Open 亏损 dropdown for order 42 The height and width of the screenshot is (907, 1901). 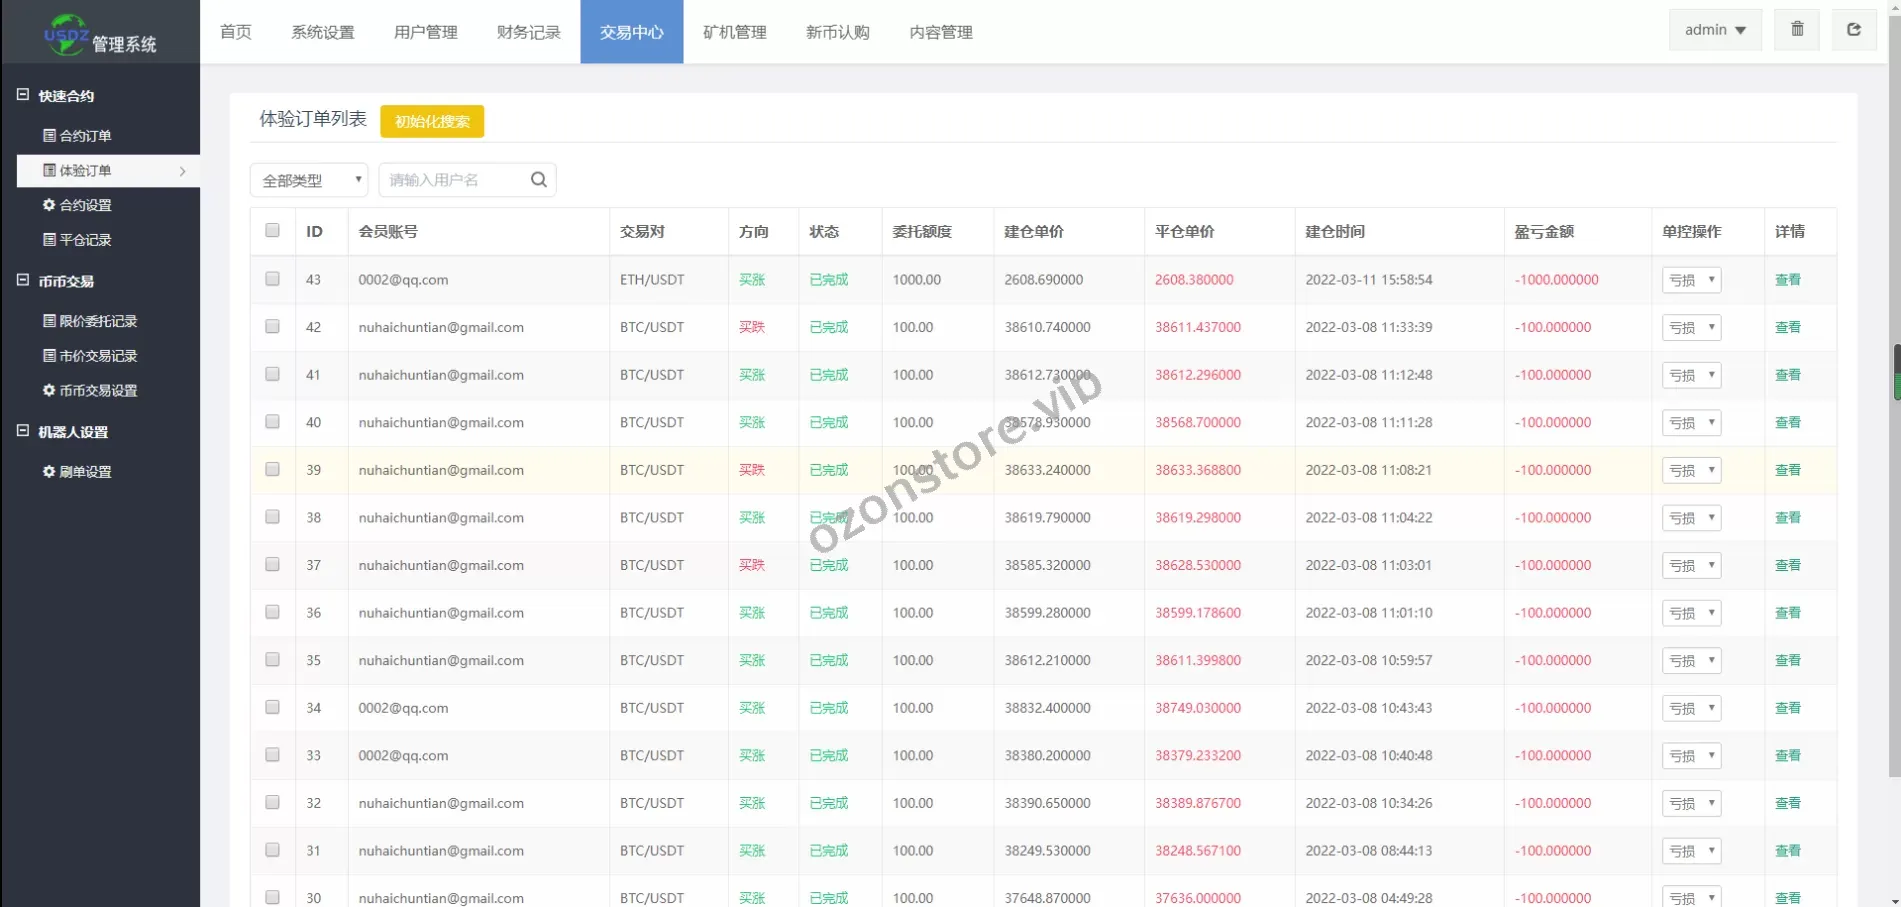pos(1691,327)
